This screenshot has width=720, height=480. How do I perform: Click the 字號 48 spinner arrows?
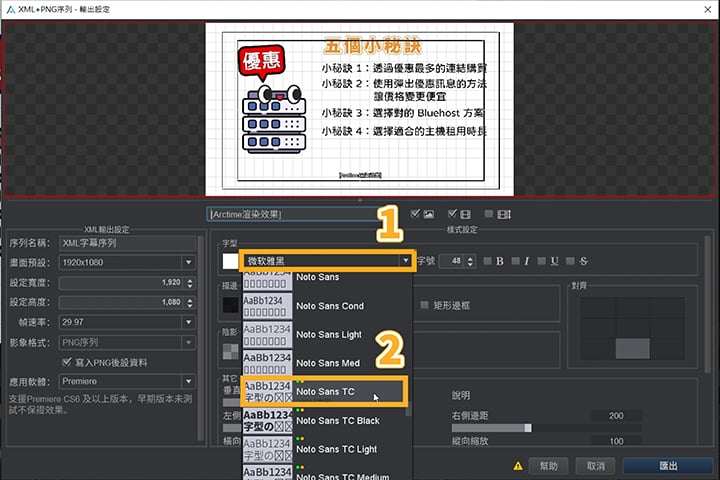pyautogui.click(x=470, y=261)
